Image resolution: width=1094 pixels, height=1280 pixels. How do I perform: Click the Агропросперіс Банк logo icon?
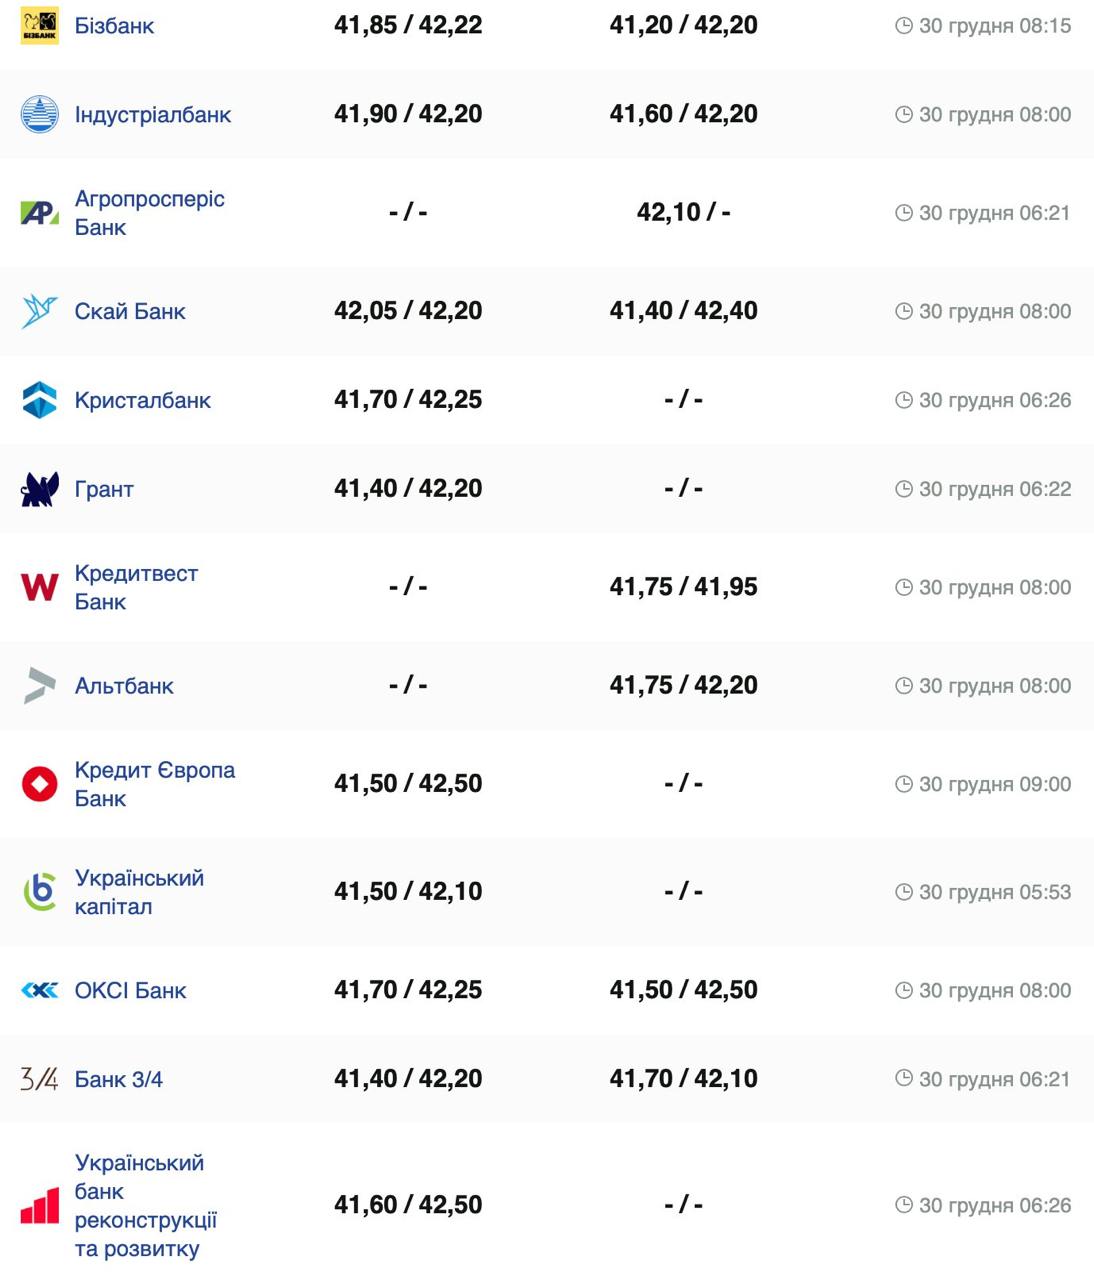coord(40,212)
